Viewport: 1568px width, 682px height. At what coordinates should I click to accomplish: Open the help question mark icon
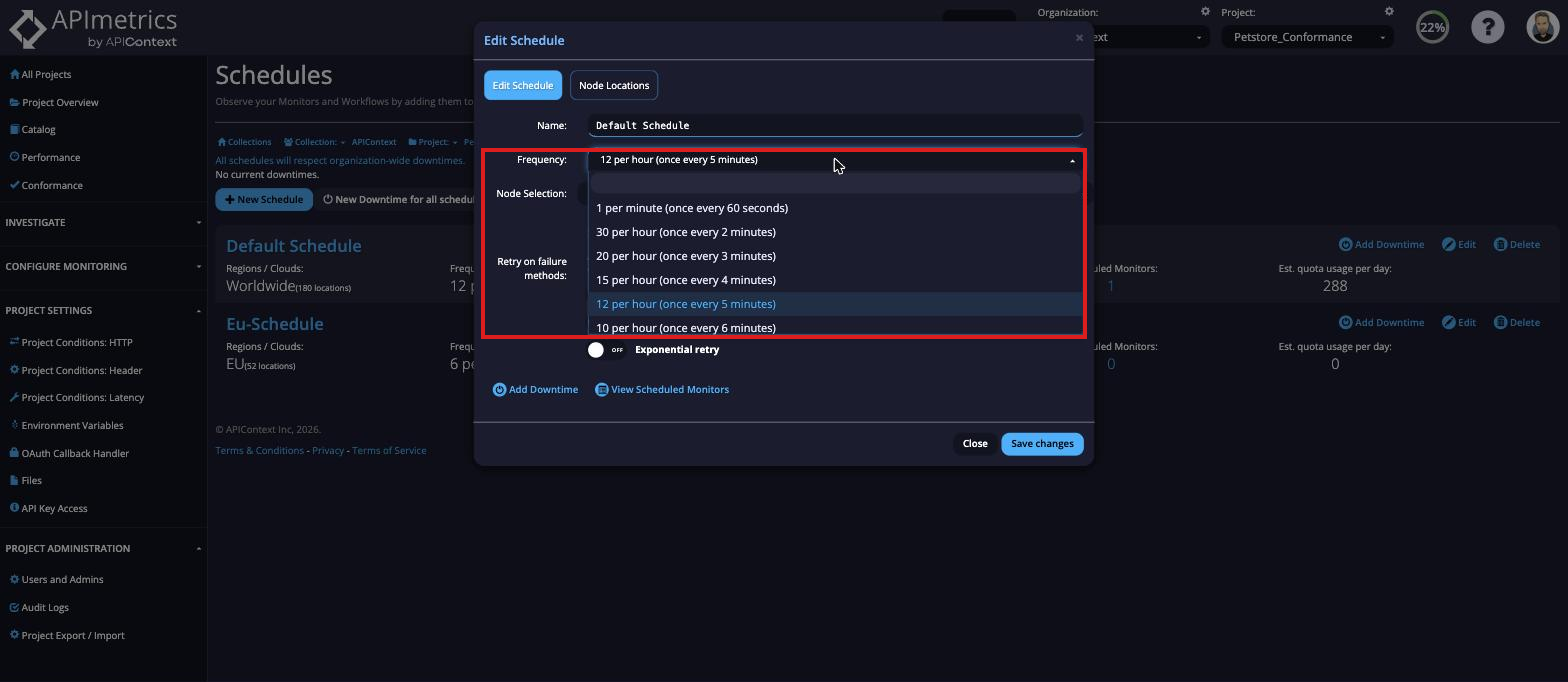[1487, 27]
